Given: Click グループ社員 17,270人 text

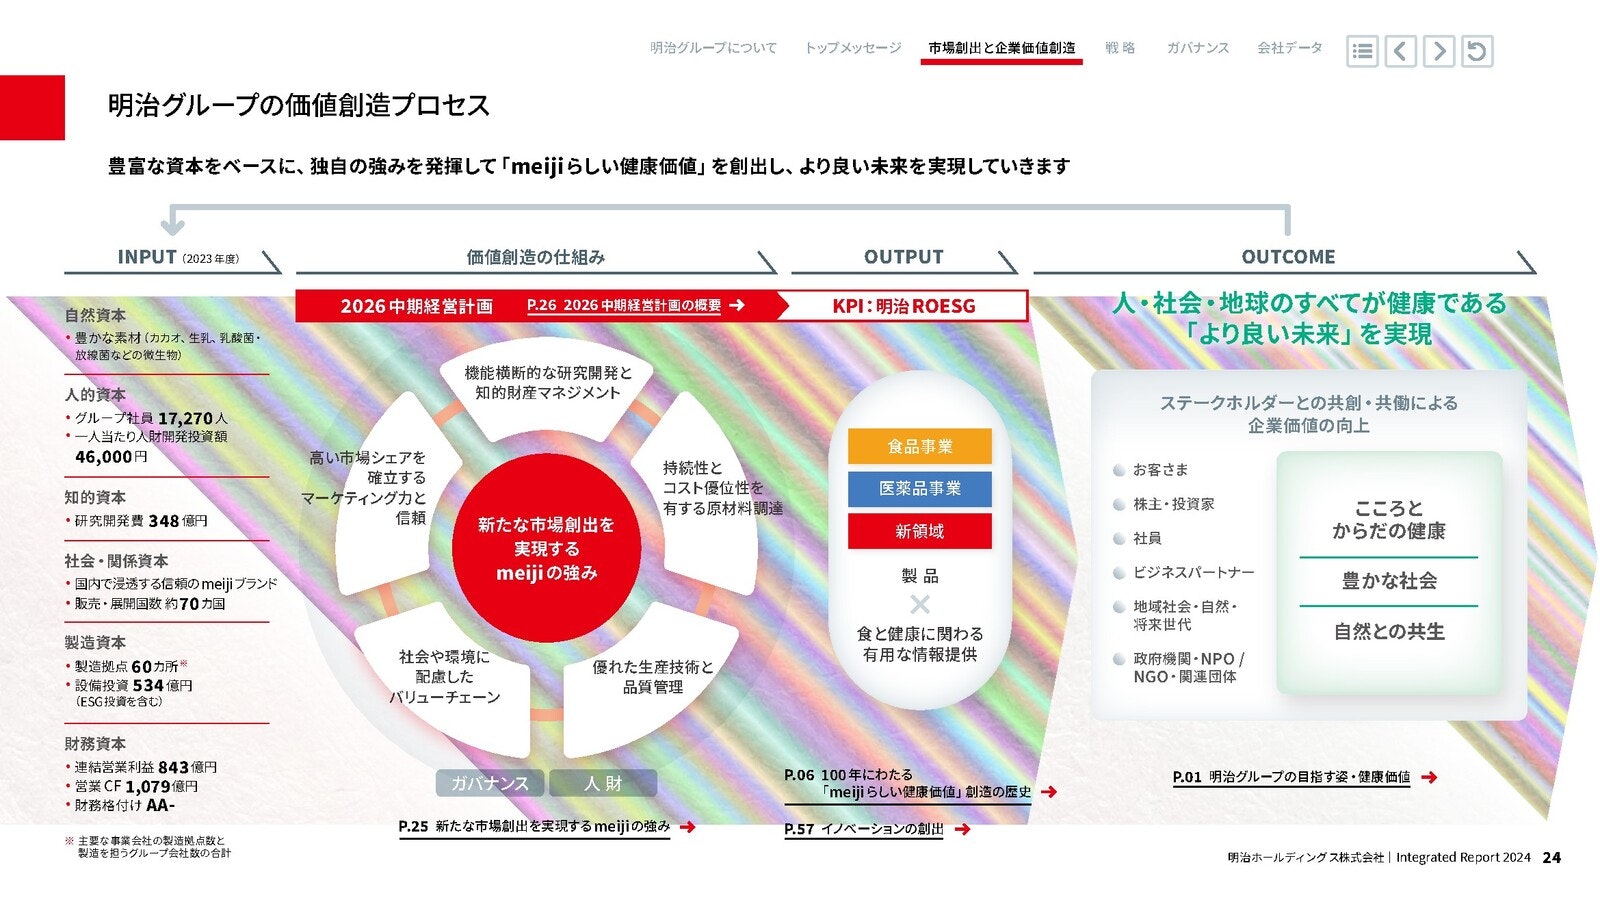Looking at the screenshot, I should (x=151, y=418).
